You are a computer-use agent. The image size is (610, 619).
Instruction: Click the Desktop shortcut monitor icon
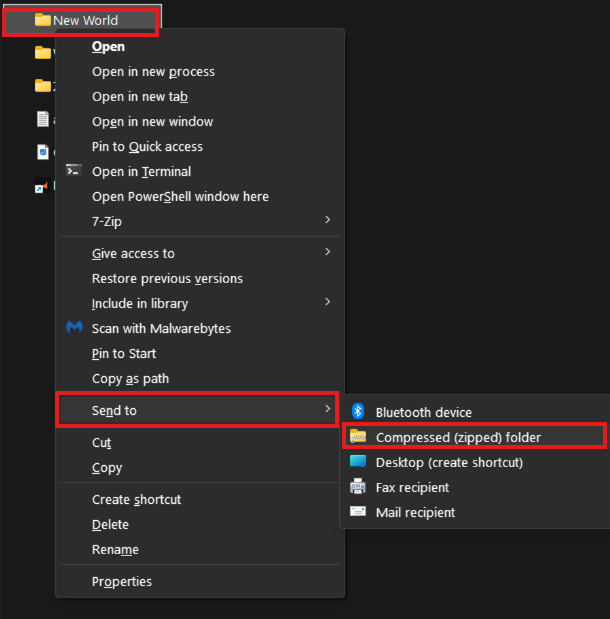(x=358, y=462)
